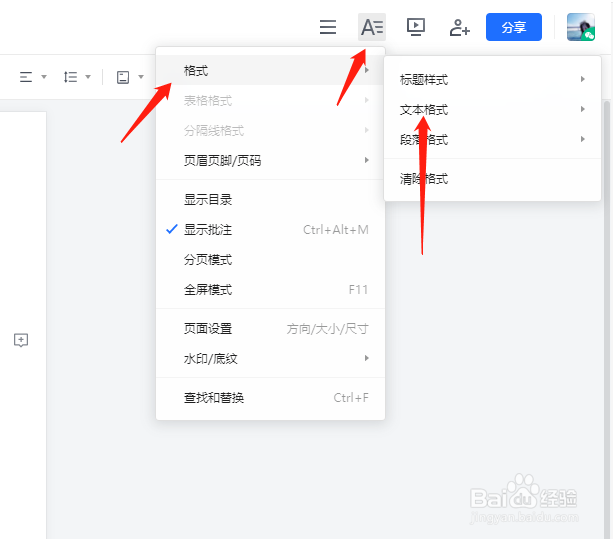
Task: Click the add comment icon
Action: click(x=21, y=340)
